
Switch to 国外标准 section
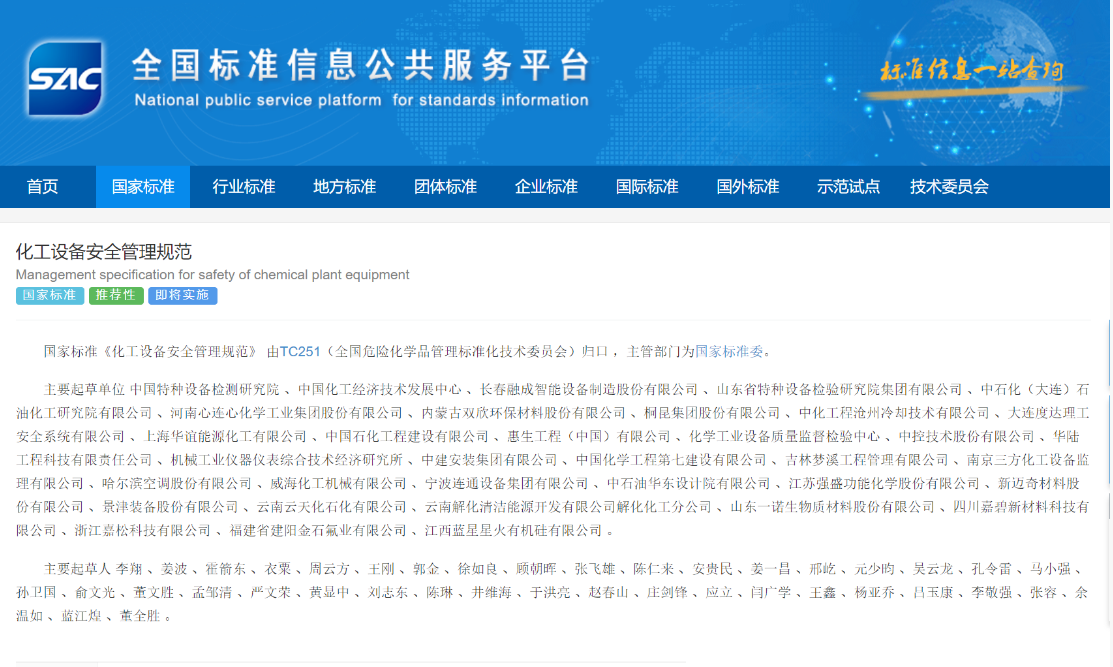coord(748,187)
